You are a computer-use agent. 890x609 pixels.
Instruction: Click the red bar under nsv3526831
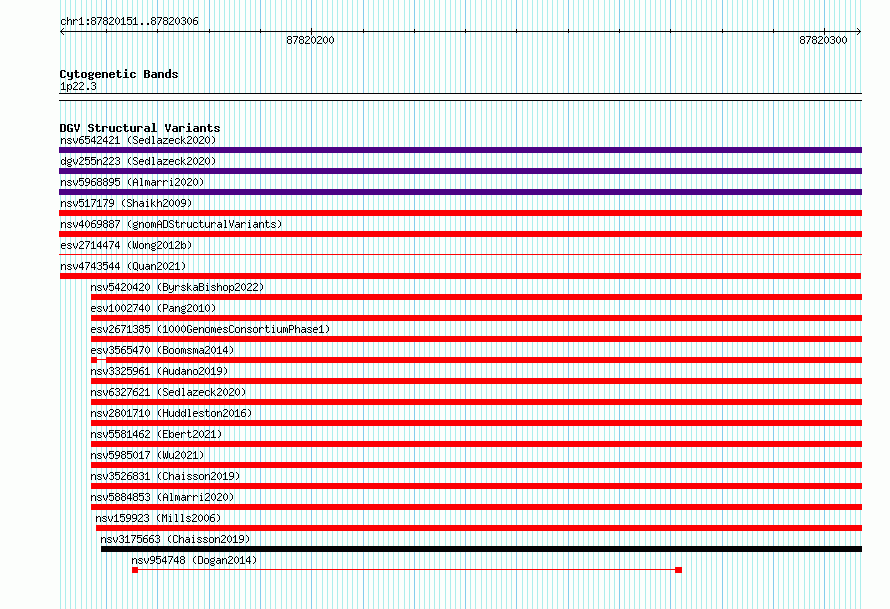click(476, 486)
